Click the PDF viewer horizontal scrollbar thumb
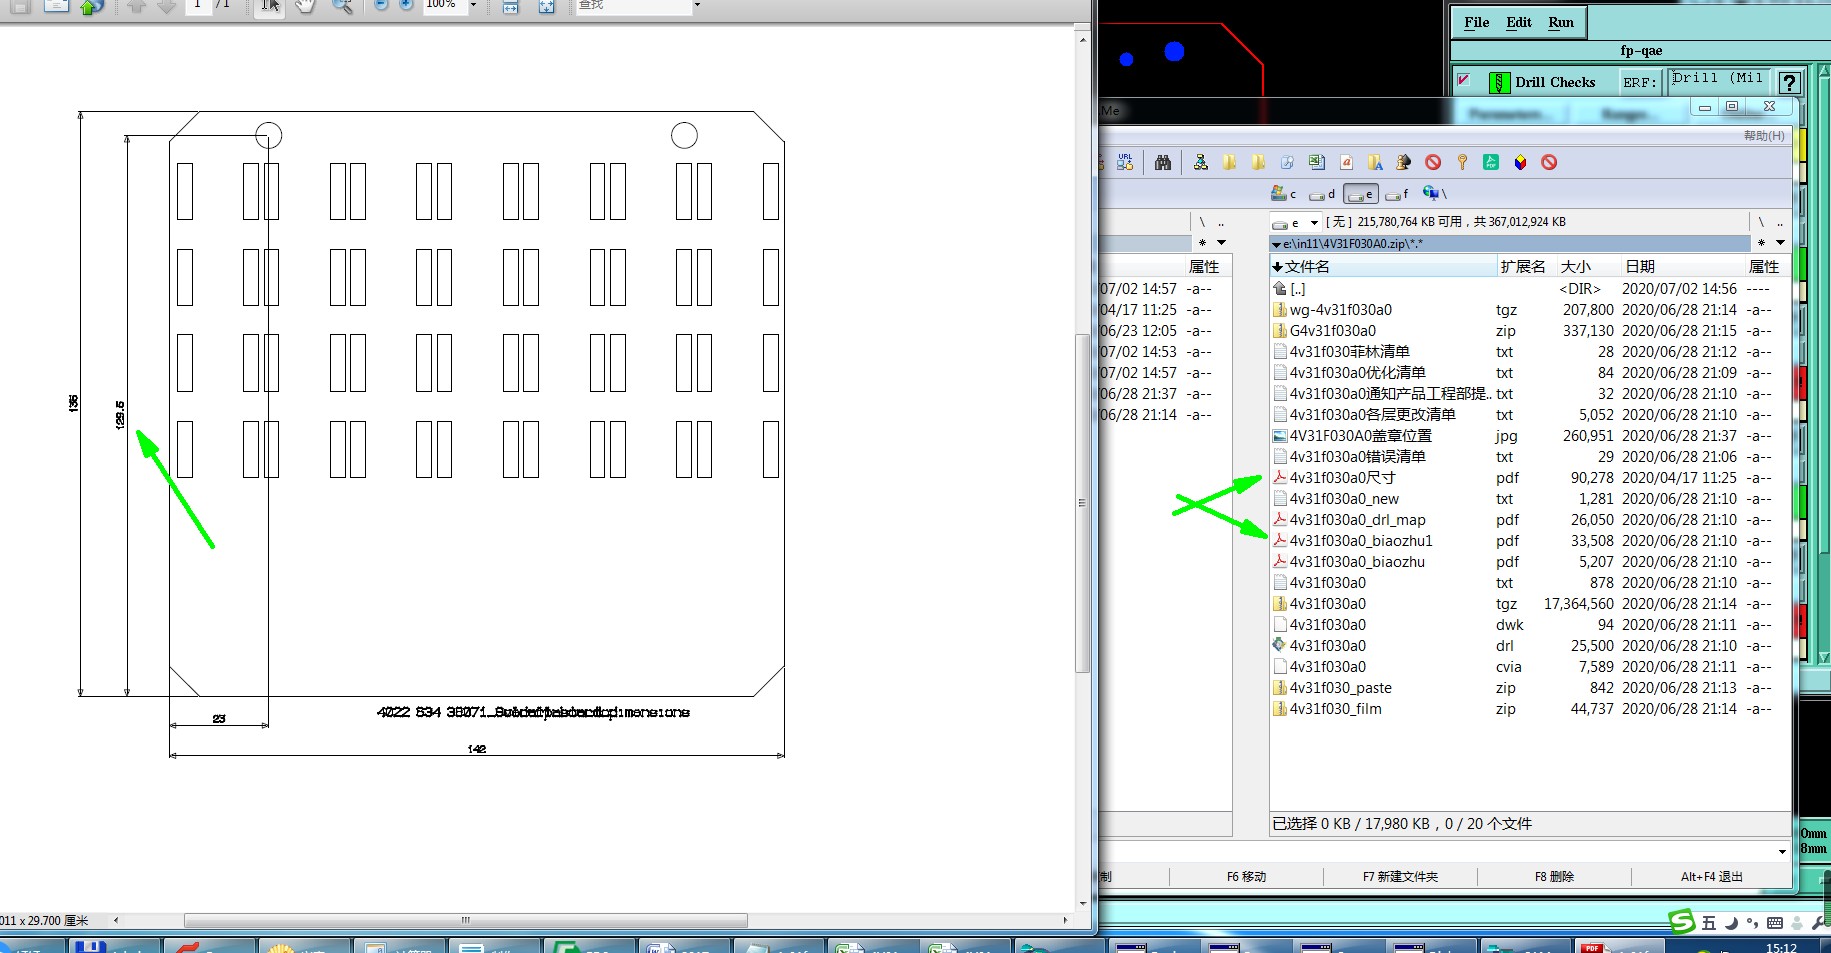1831x953 pixels. click(466, 920)
